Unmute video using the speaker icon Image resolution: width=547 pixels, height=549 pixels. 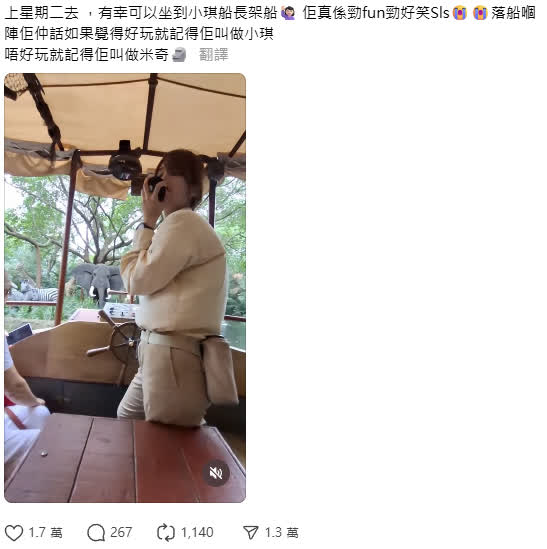tap(216, 473)
